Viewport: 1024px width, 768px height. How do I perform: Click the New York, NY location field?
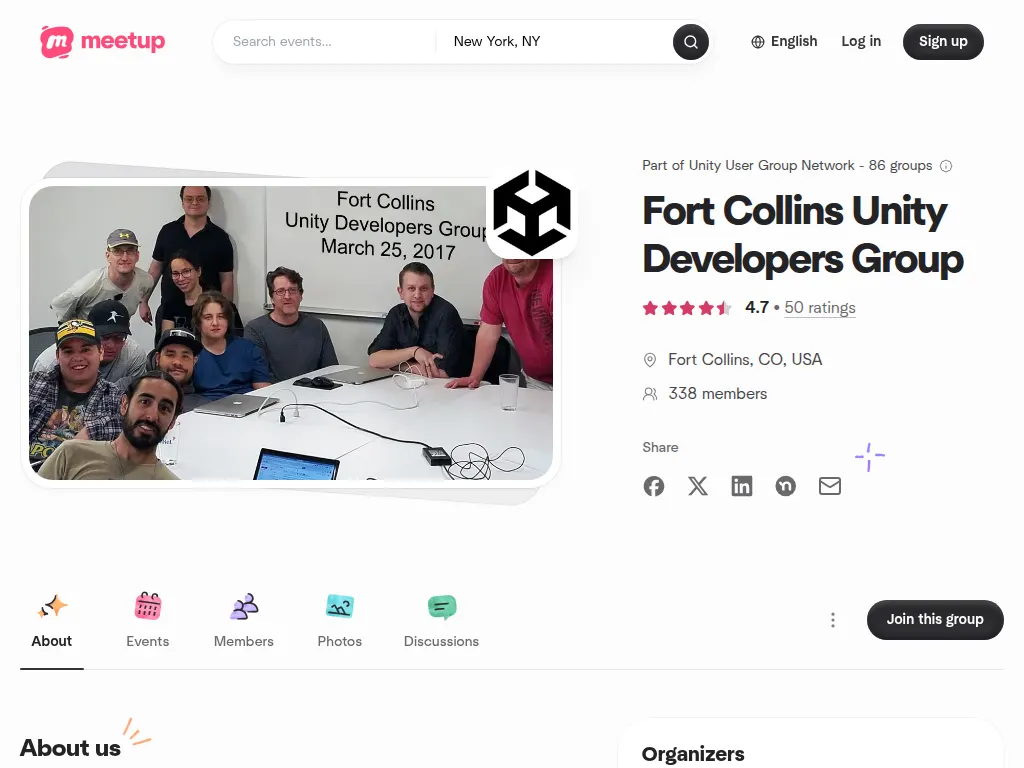(x=555, y=42)
